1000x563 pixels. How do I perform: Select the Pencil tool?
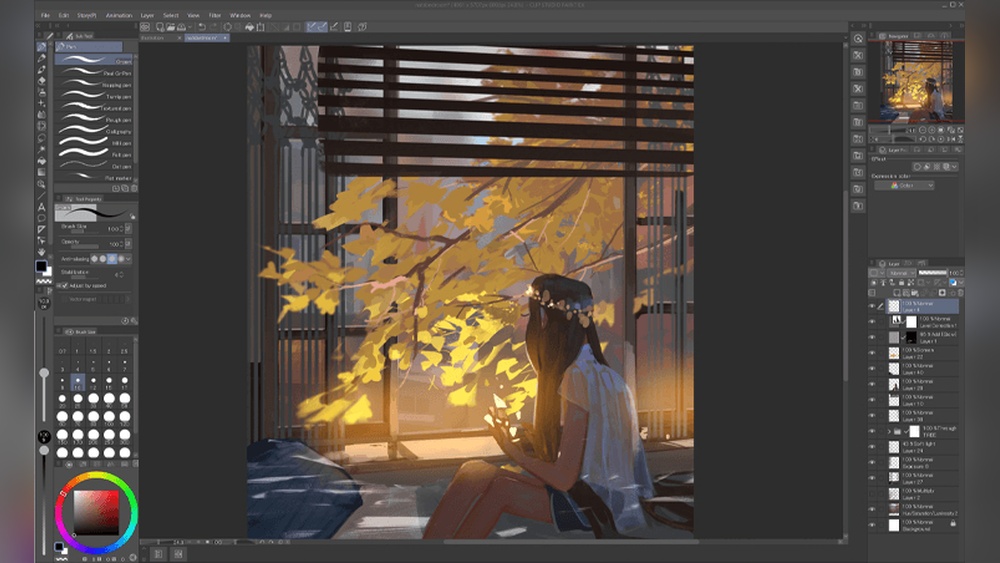tap(41, 58)
